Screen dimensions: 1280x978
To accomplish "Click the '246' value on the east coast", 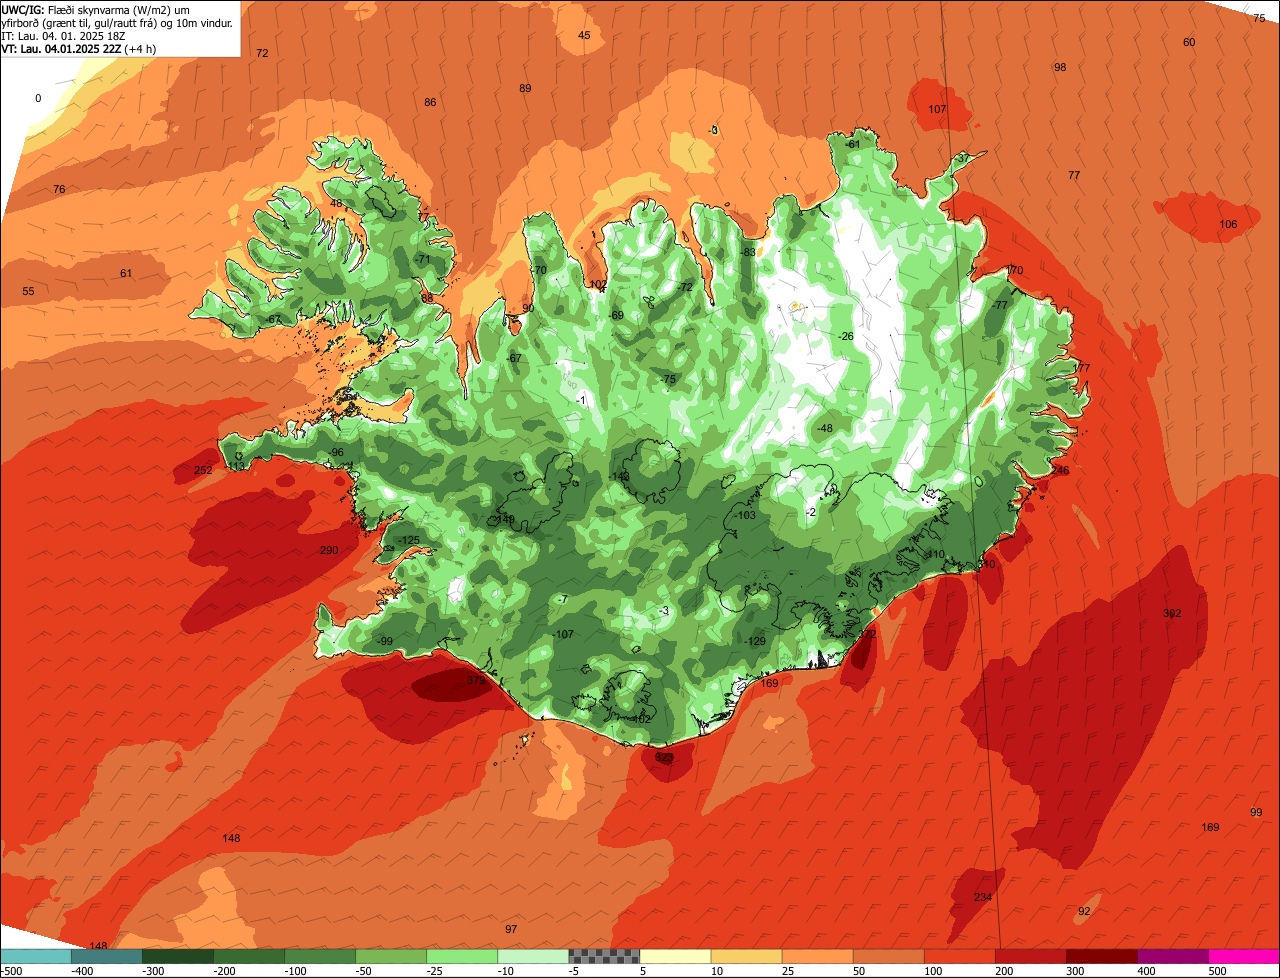I will click(1060, 470).
